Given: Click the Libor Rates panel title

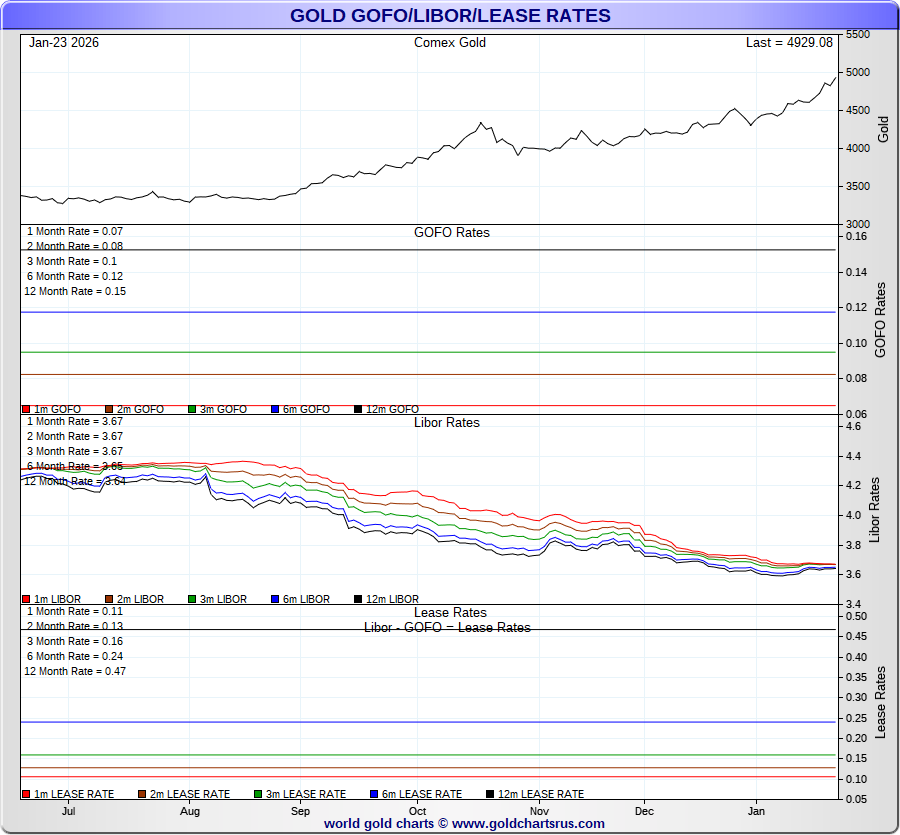Looking at the screenshot, I should [x=447, y=422].
